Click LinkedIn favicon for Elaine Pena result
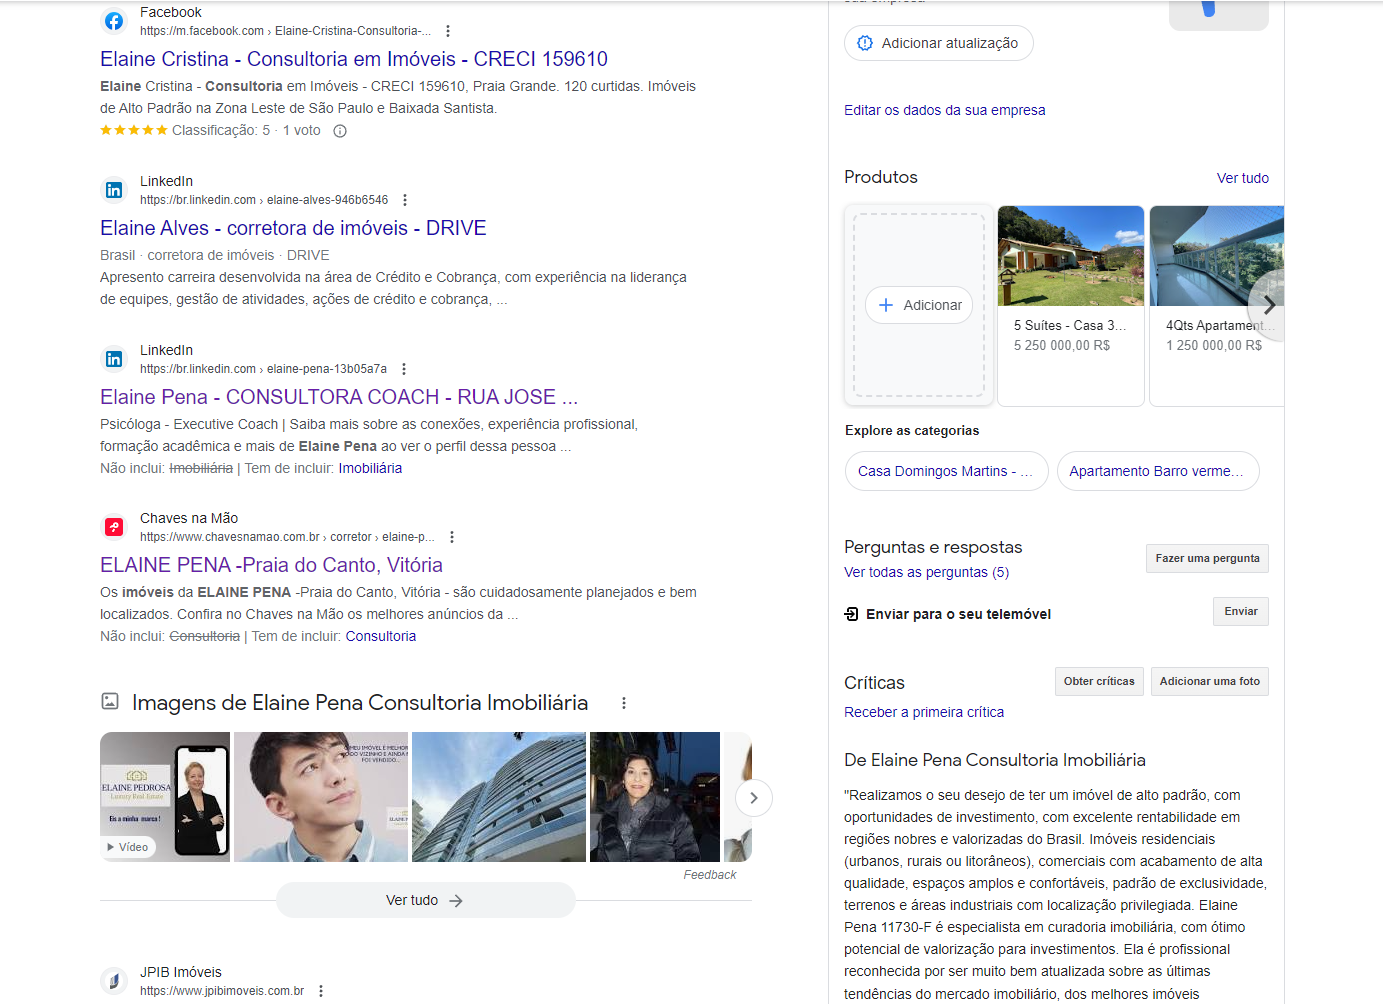Image resolution: width=1383 pixels, height=1004 pixels. coord(114,359)
